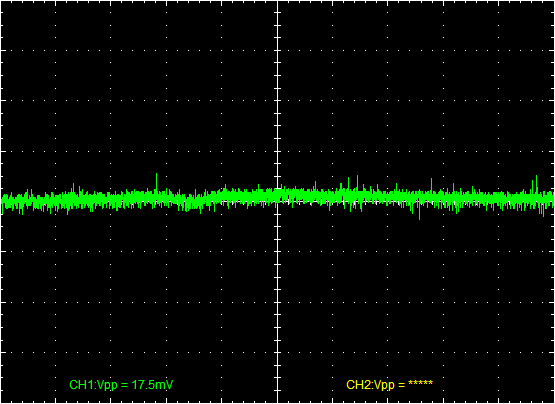Click the green trace at its right edge
555x404 pixels.
coord(552,198)
